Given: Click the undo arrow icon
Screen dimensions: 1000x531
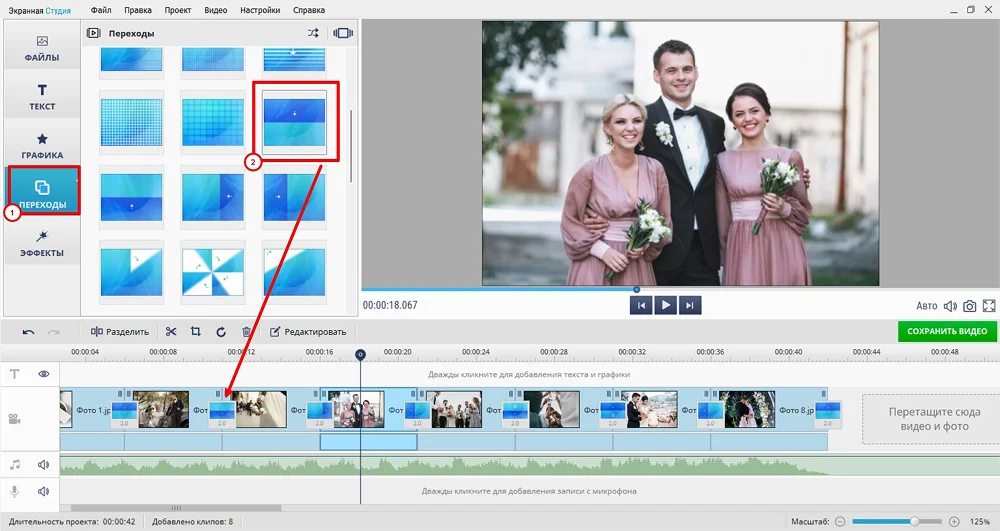Looking at the screenshot, I should pyautogui.click(x=28, y=332).
